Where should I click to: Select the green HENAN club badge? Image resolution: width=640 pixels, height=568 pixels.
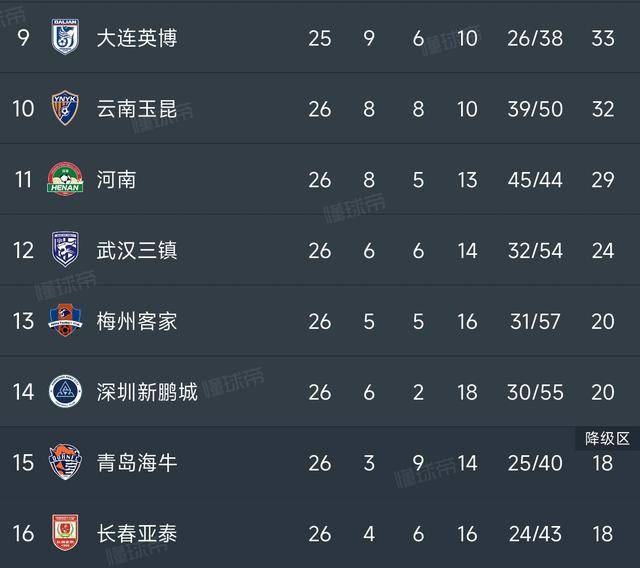tap(65, 179)
